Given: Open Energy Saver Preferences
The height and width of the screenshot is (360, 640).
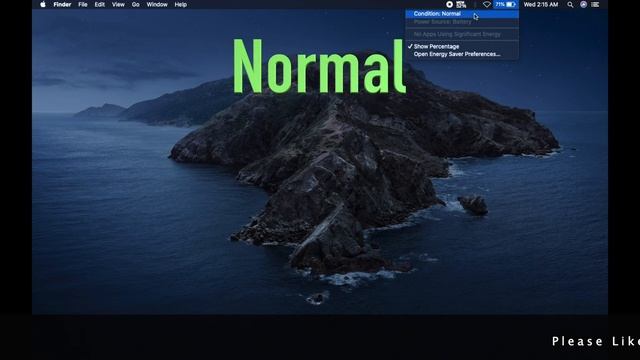Looking at the screenshot, I should click(462, 54).
